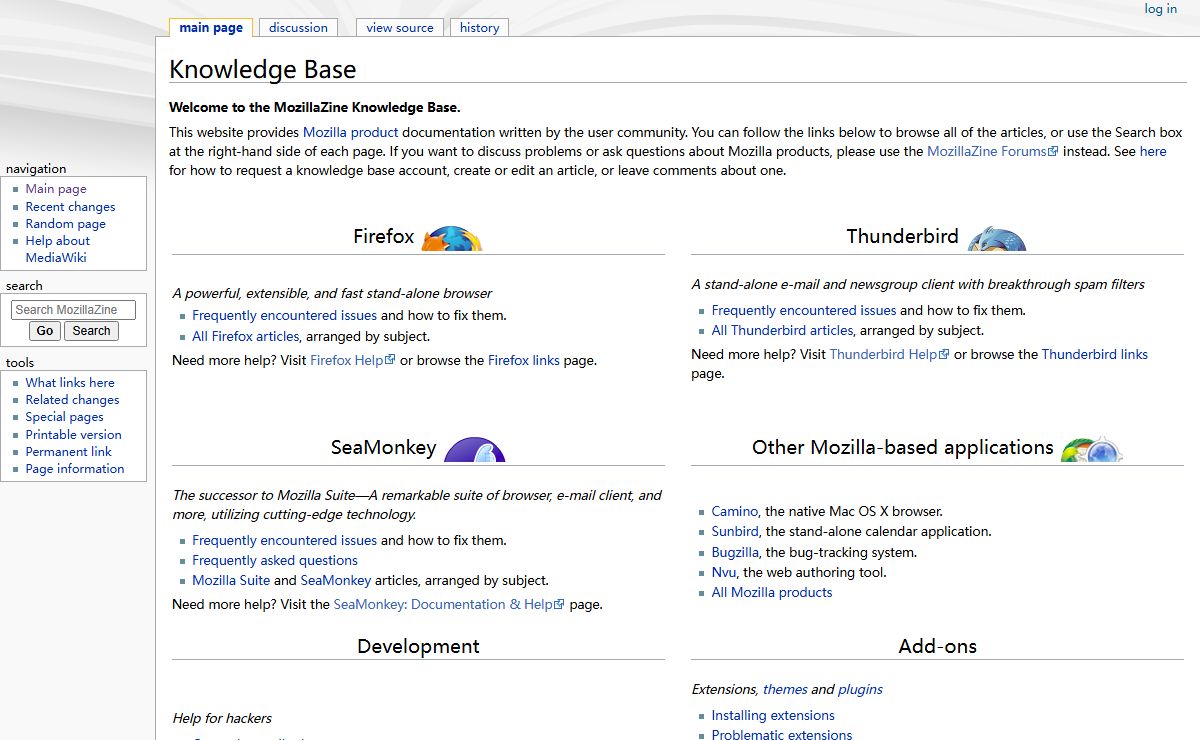
Task: Open the Nvu web authoring link
Action: click(724, 573)
